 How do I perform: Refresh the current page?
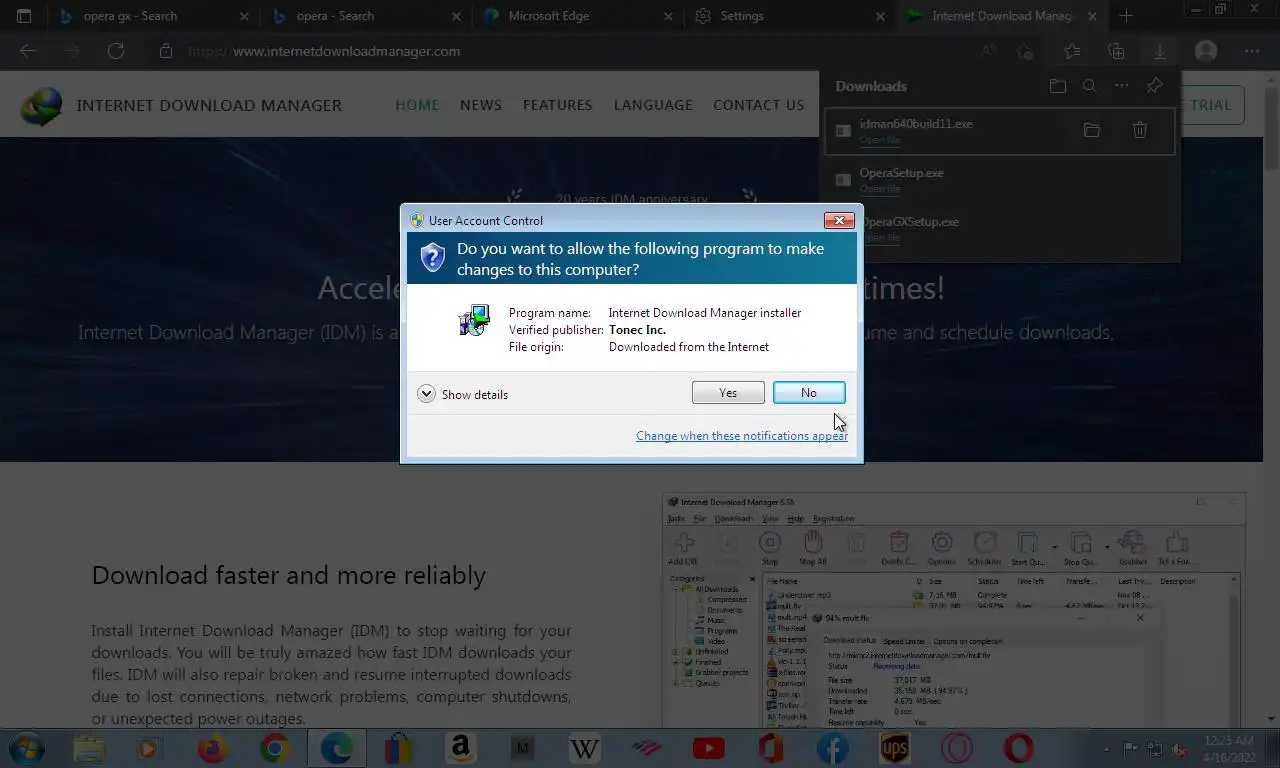(x=116, y=51)
